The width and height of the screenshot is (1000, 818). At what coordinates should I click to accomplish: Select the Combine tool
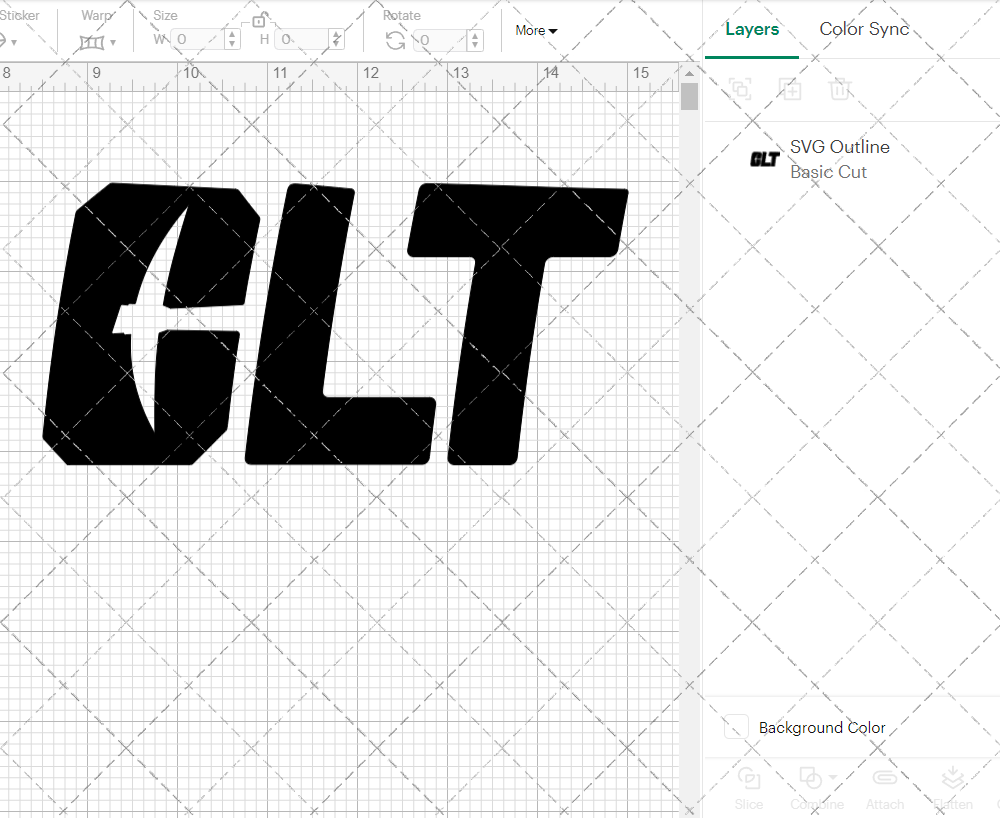click(x=810, y=786)
